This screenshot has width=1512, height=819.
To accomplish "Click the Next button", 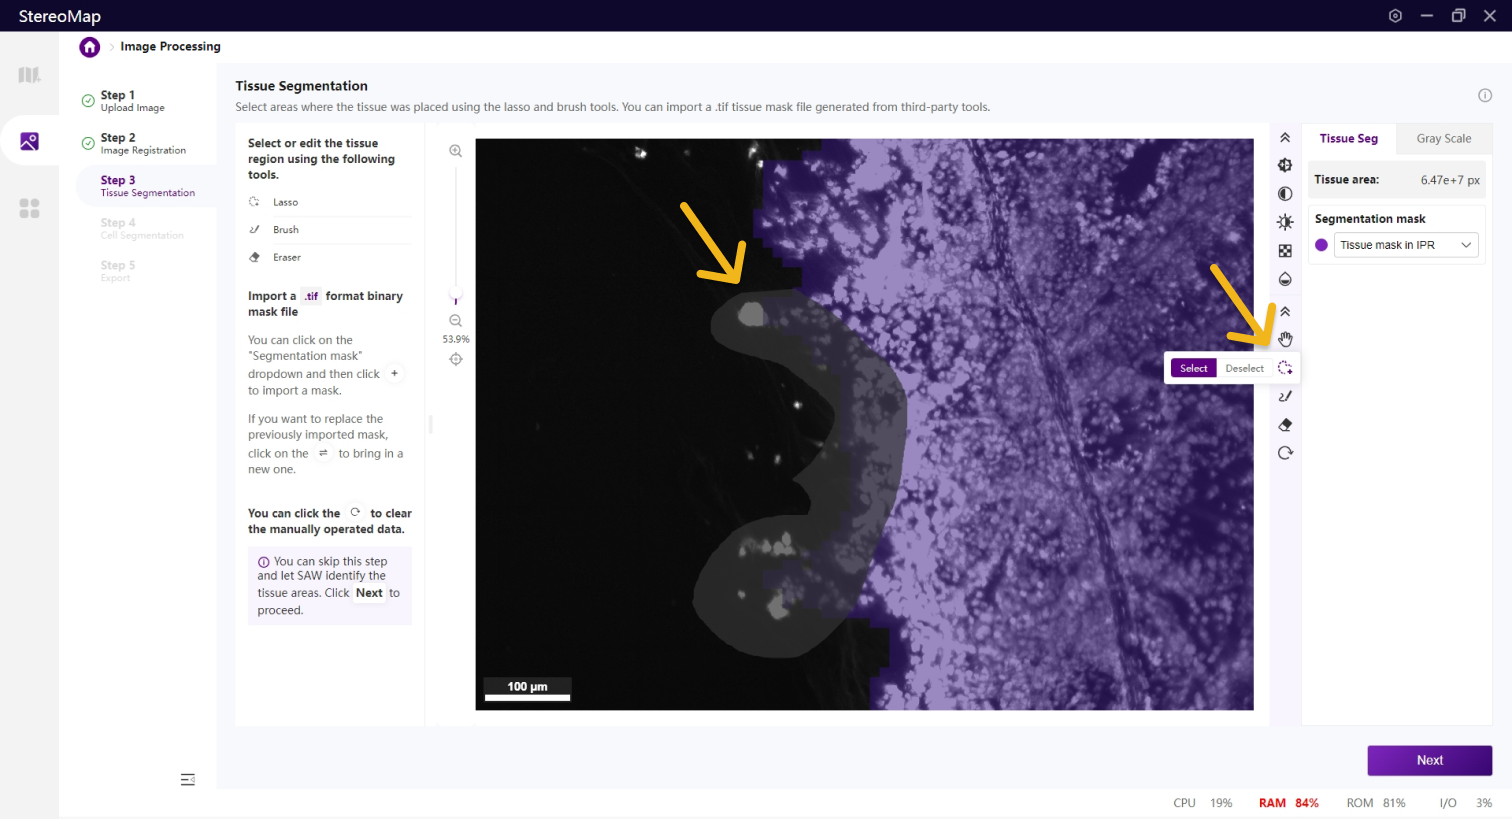I will 1429,760.
